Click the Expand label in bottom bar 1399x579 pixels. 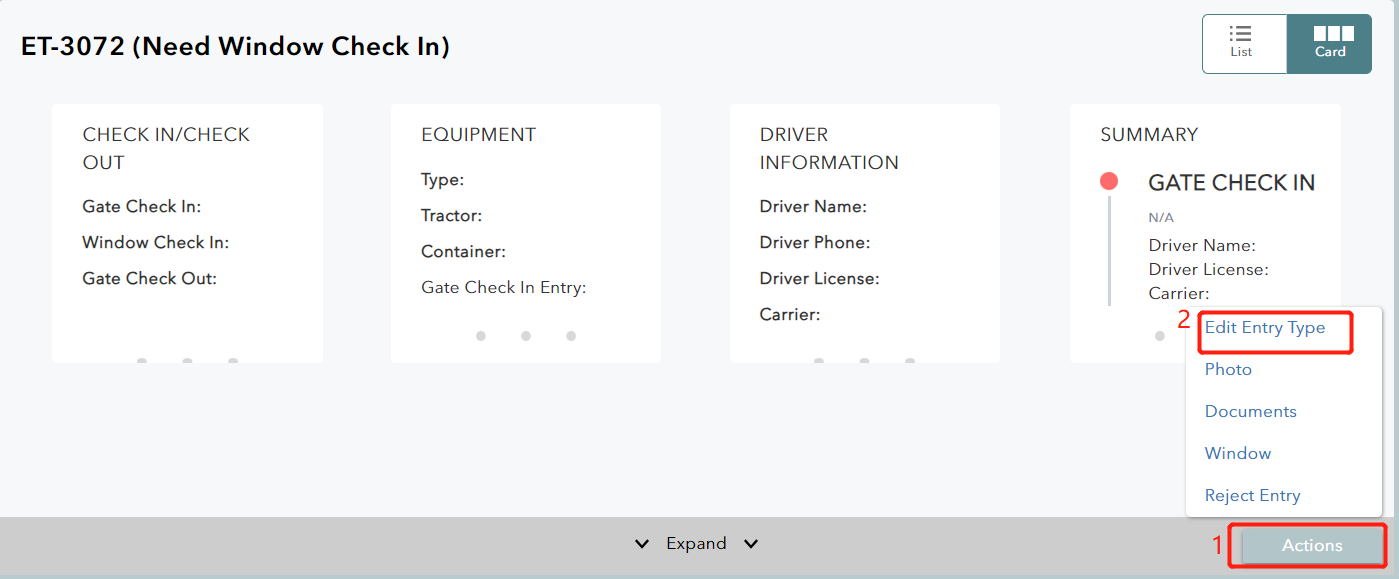point(696,544)
